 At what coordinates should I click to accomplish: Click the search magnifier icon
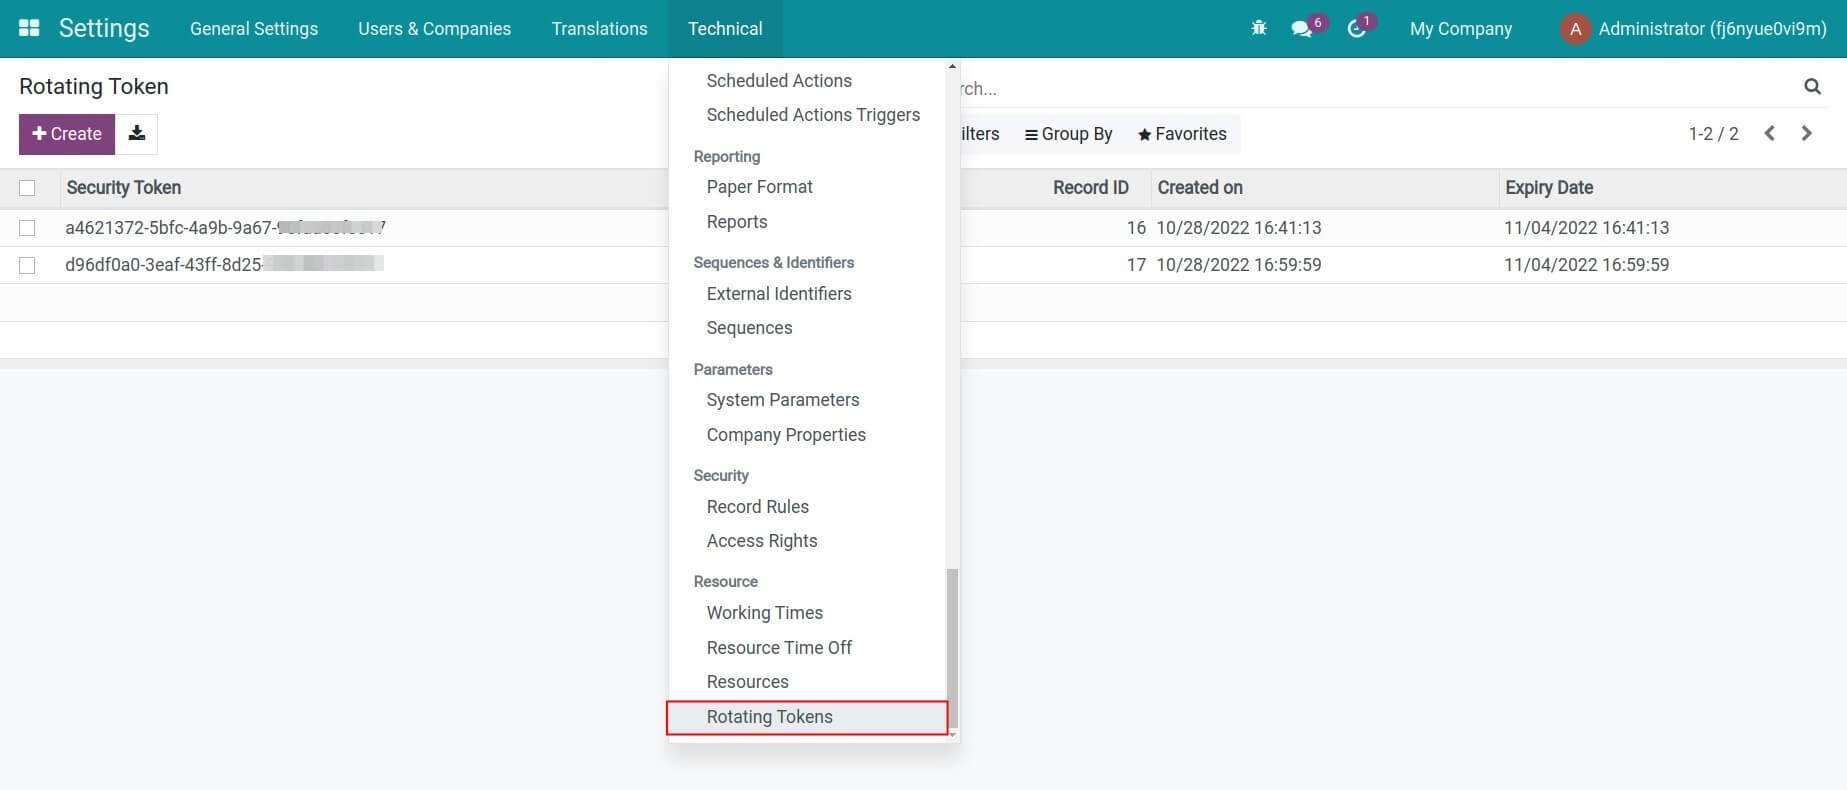click(1811, 87)
